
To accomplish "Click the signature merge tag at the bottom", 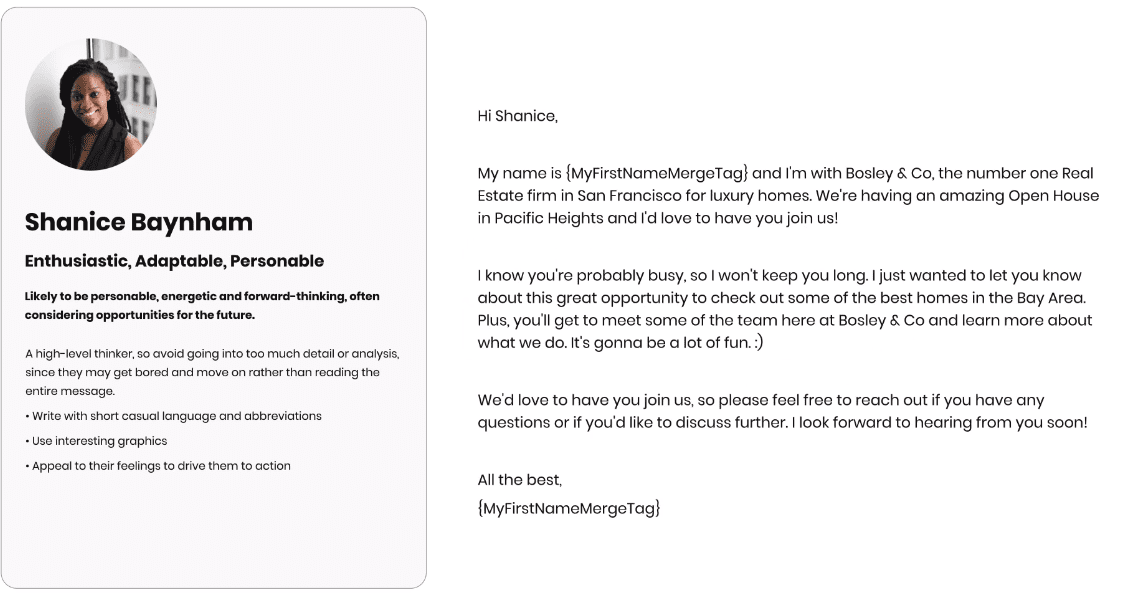I will coord(569,508).
